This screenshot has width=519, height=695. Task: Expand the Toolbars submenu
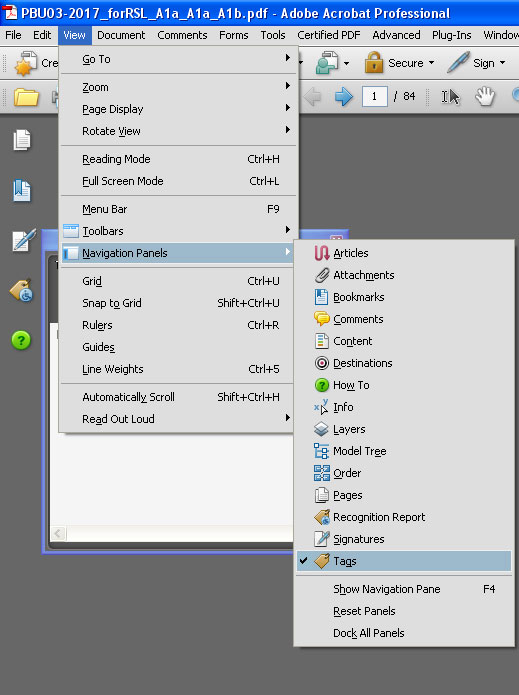[178, 231]
